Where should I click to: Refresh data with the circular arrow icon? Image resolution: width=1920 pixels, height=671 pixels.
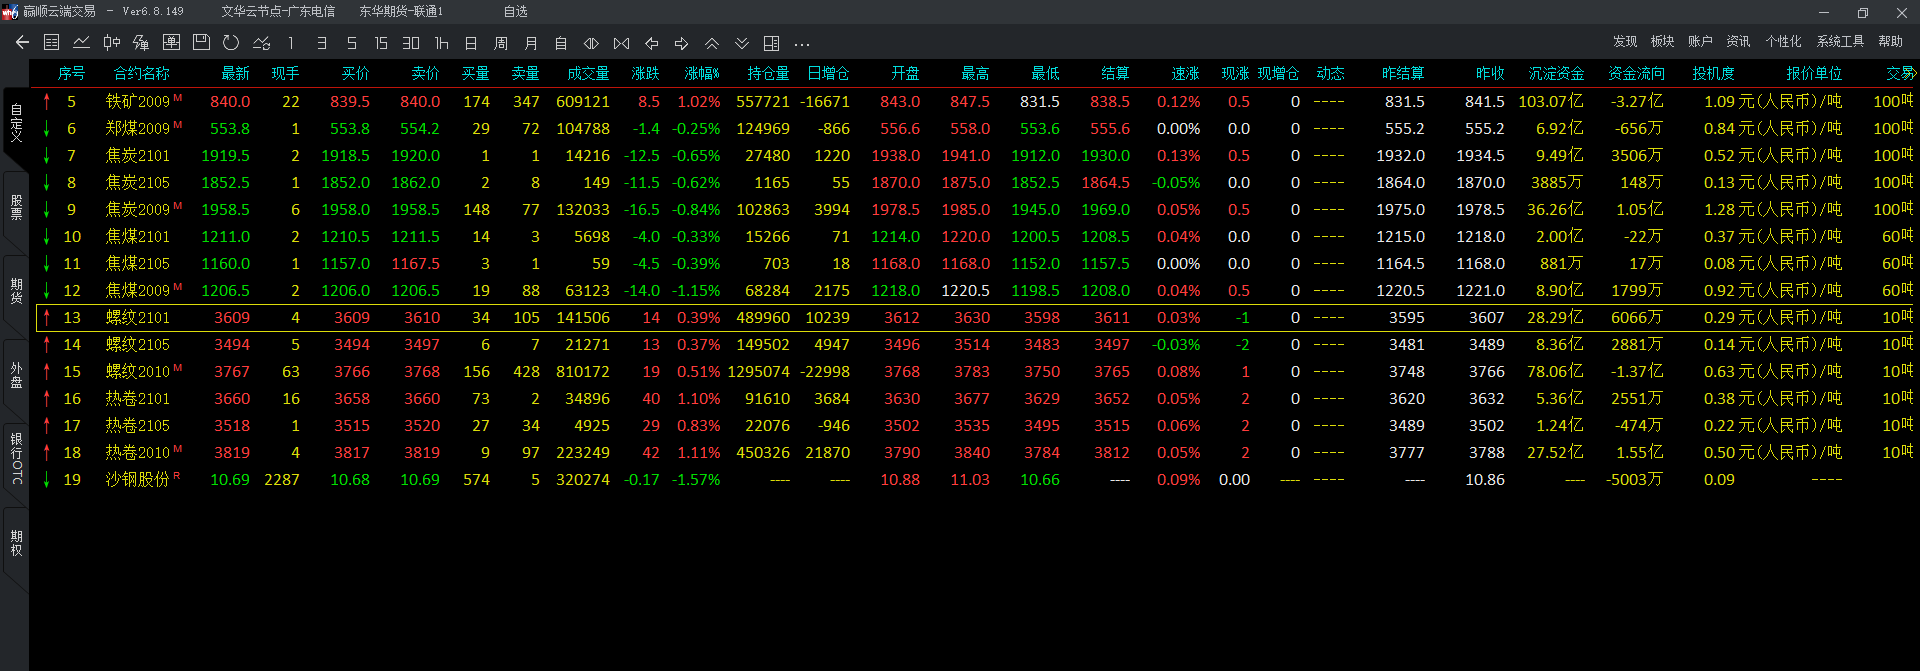point(231,43)
